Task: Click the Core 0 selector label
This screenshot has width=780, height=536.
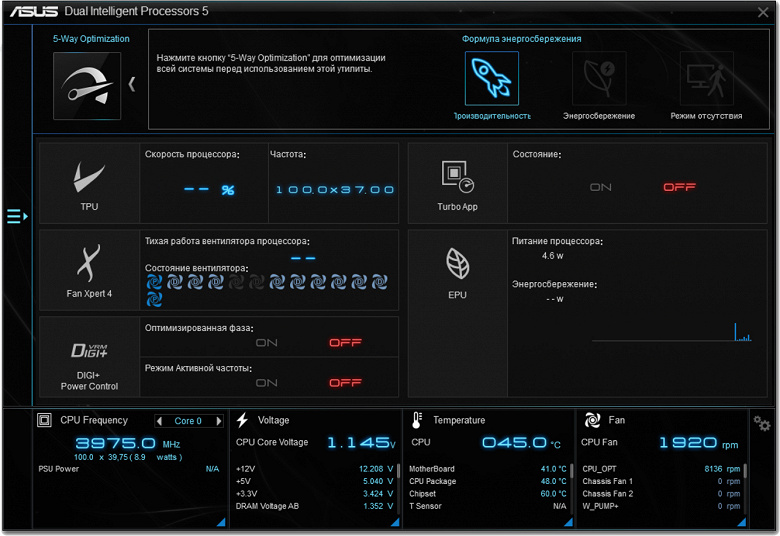Action: click(x=188, y=421)
